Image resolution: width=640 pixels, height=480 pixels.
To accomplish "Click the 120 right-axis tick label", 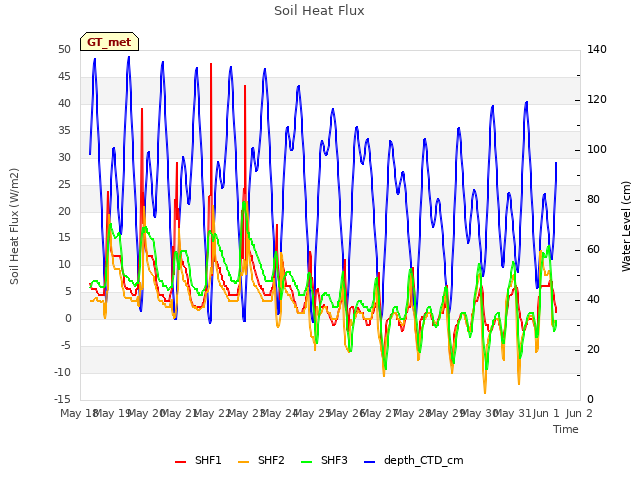I will point(597,100).
